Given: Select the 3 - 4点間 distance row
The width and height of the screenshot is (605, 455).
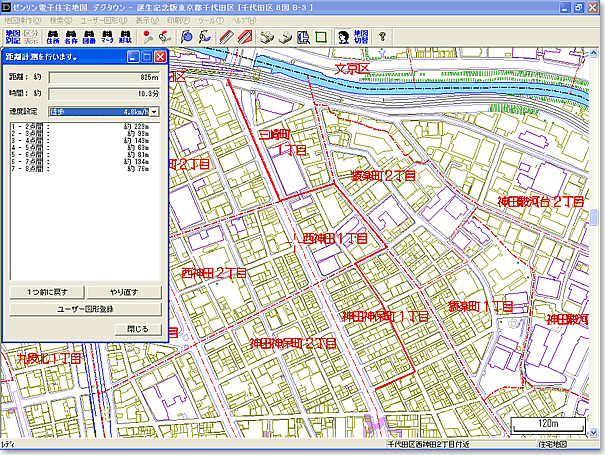Looking at the screenshot, I should click(80, 140).
